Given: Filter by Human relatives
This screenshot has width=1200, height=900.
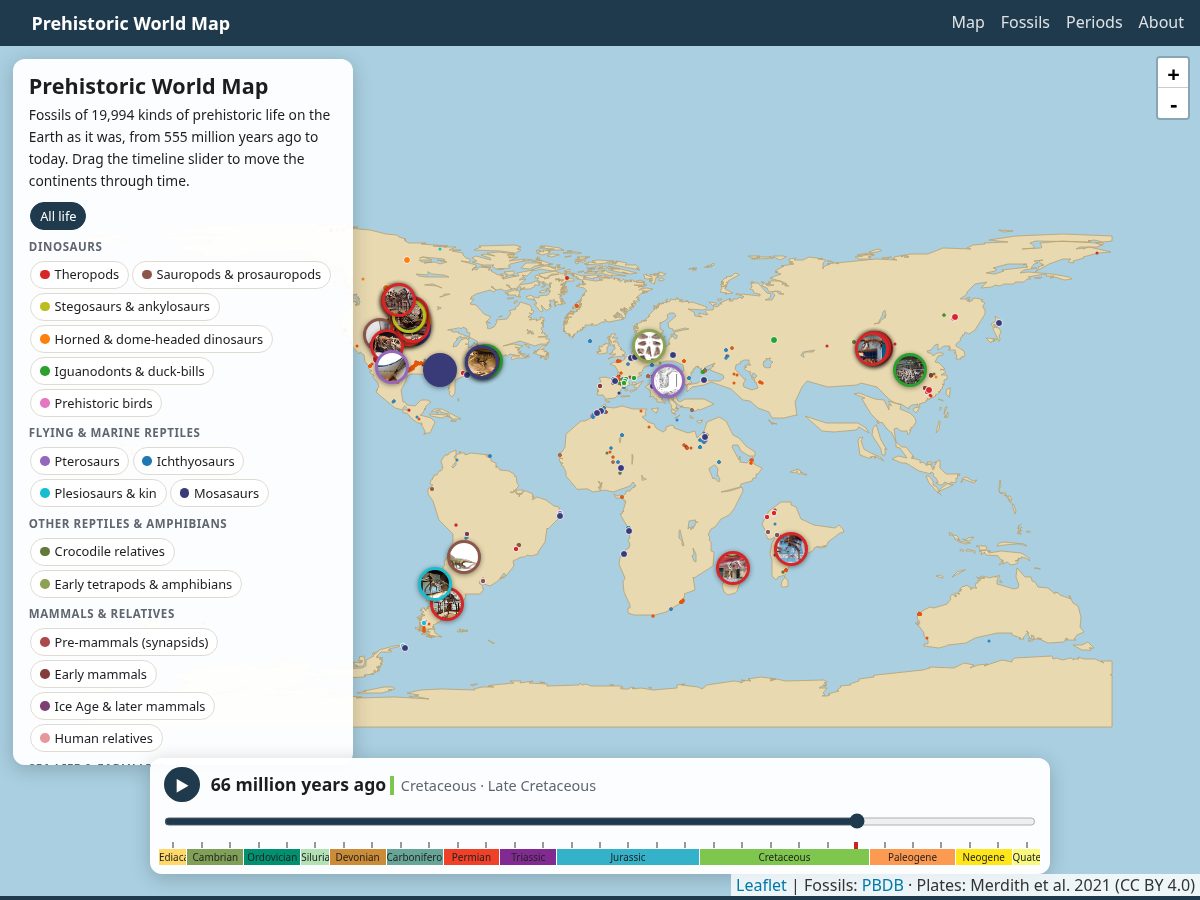Looking at the screenshot, I should point(96,738).
